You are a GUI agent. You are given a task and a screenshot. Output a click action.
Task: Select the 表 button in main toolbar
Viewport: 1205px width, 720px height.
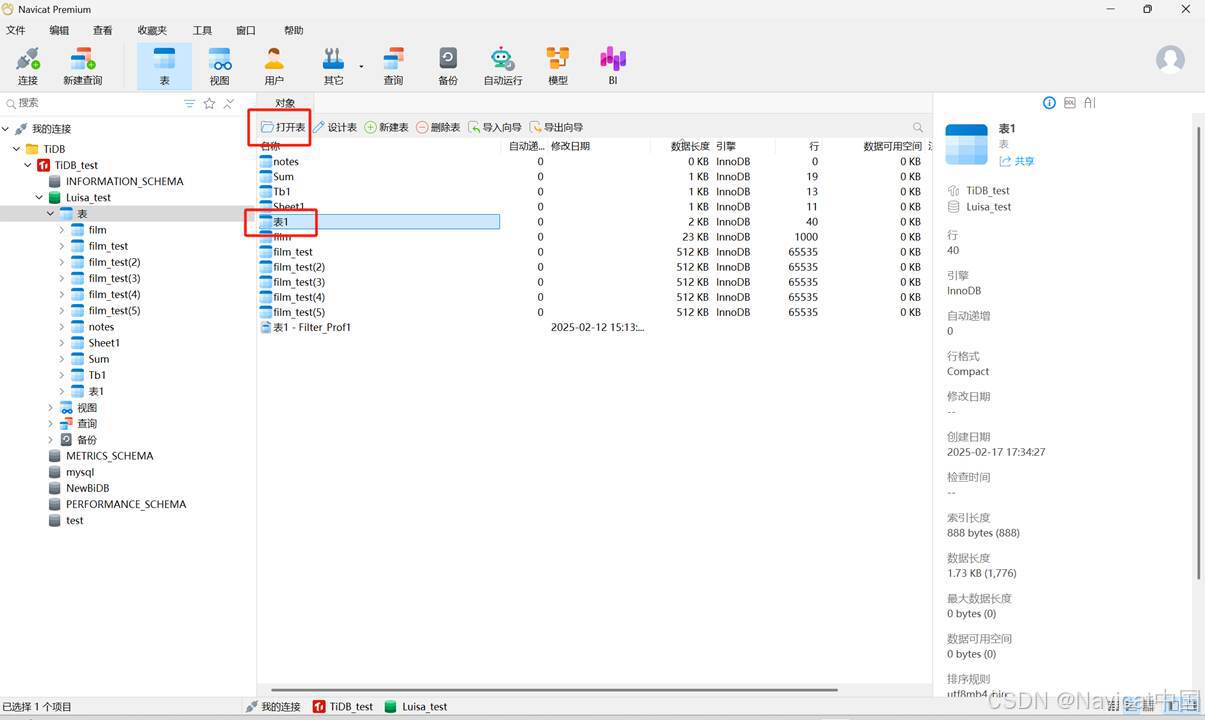[164, 66]
